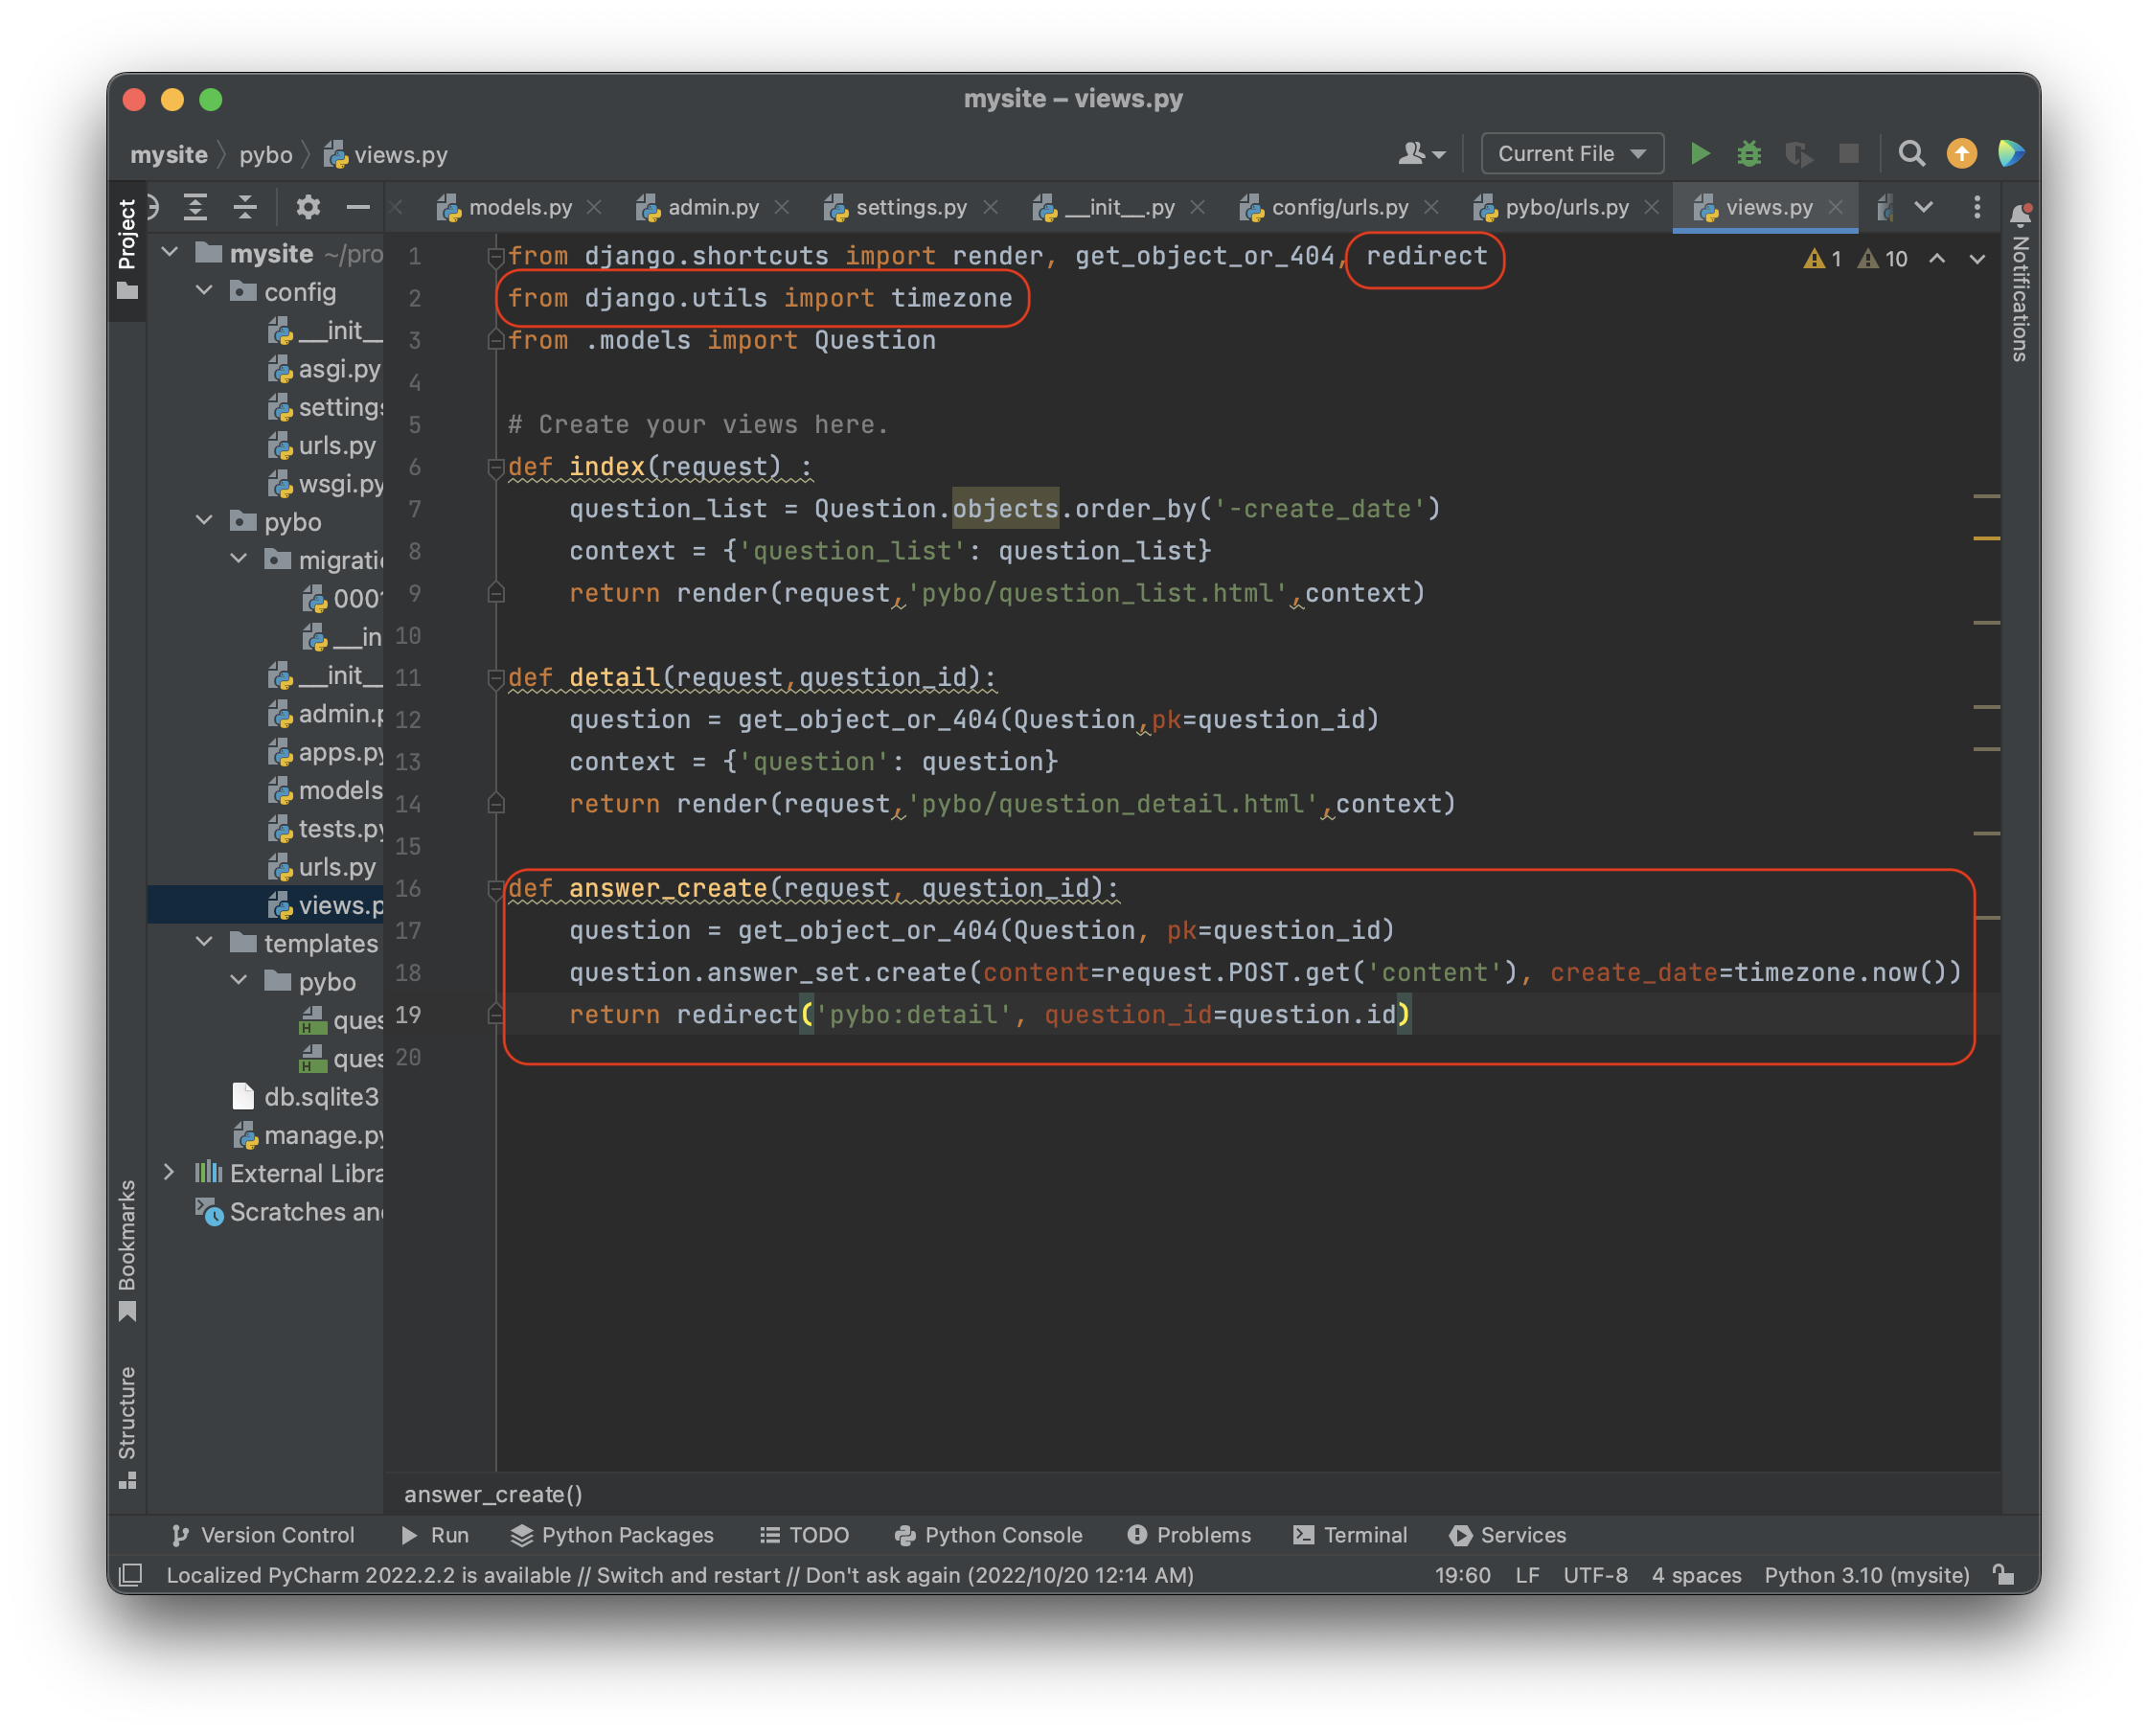2148x1736 pixels.
Task: Collapse all in project tree
Action: pyautogui.click(x=245, y=207)
